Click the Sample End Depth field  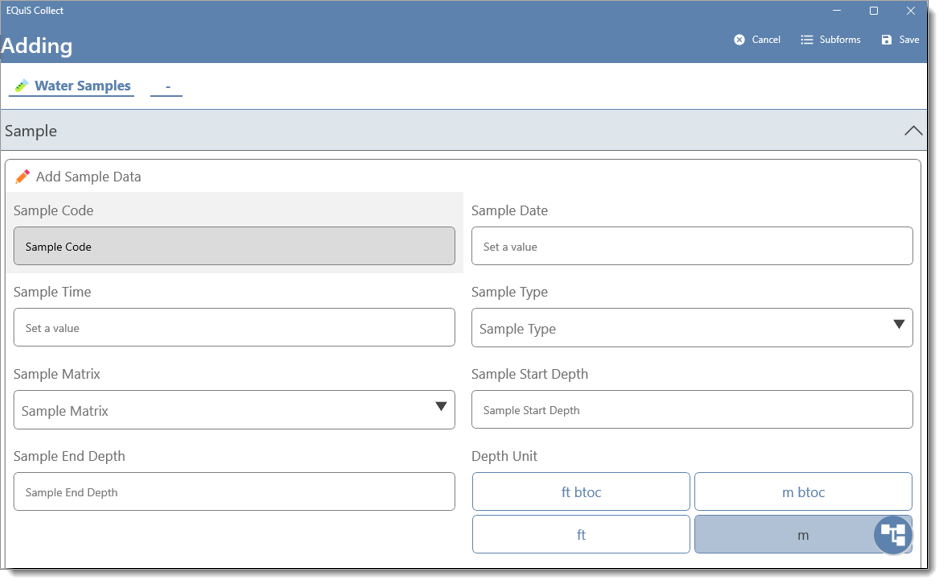click(234, 492)
